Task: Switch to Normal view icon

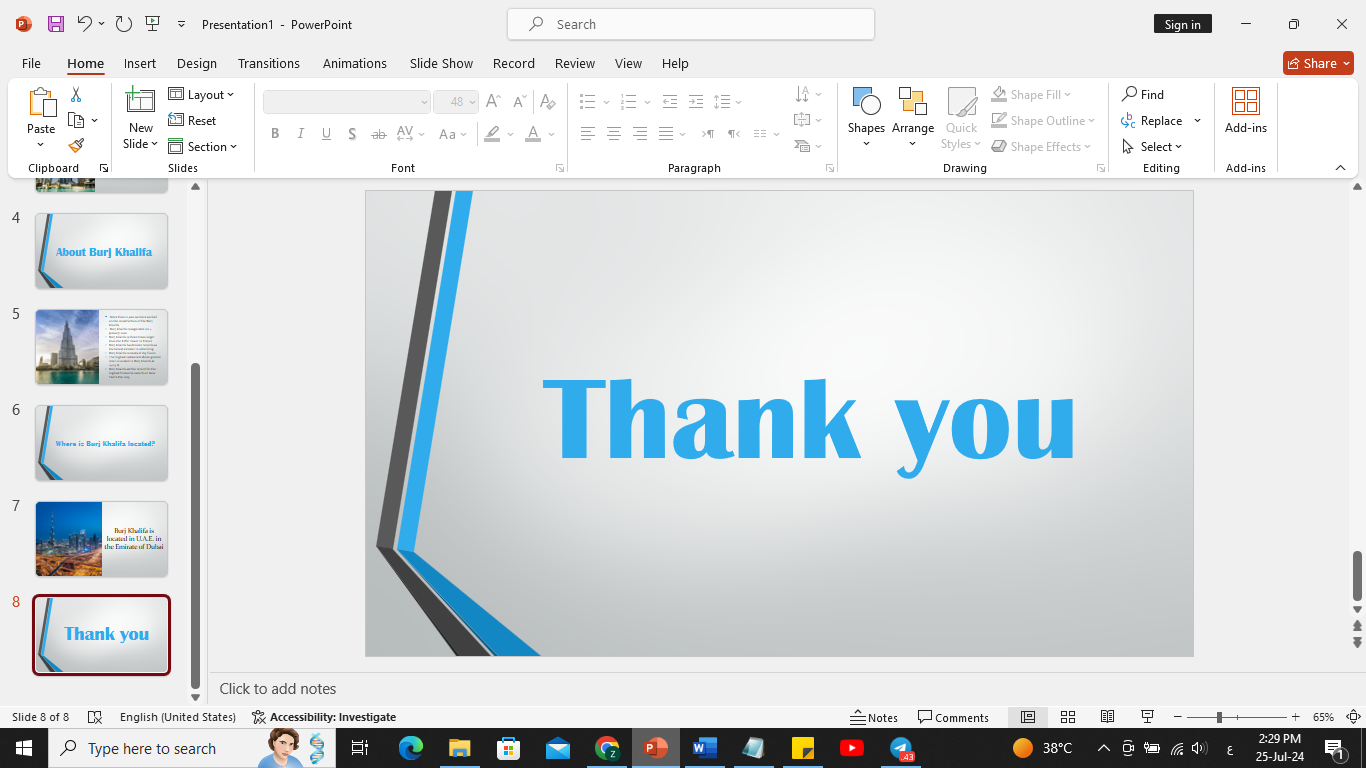Action: 1027,717
